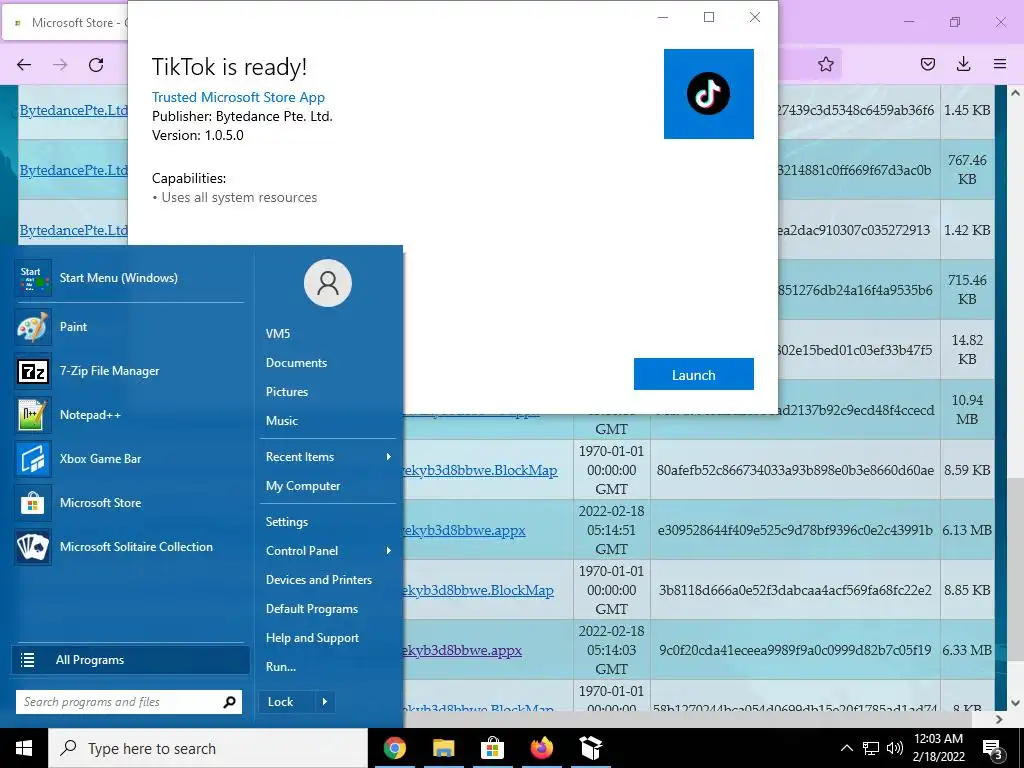Expand Control Panel submenu arrow
Viewport: 1024px width, 768px height.
[389, 551]
